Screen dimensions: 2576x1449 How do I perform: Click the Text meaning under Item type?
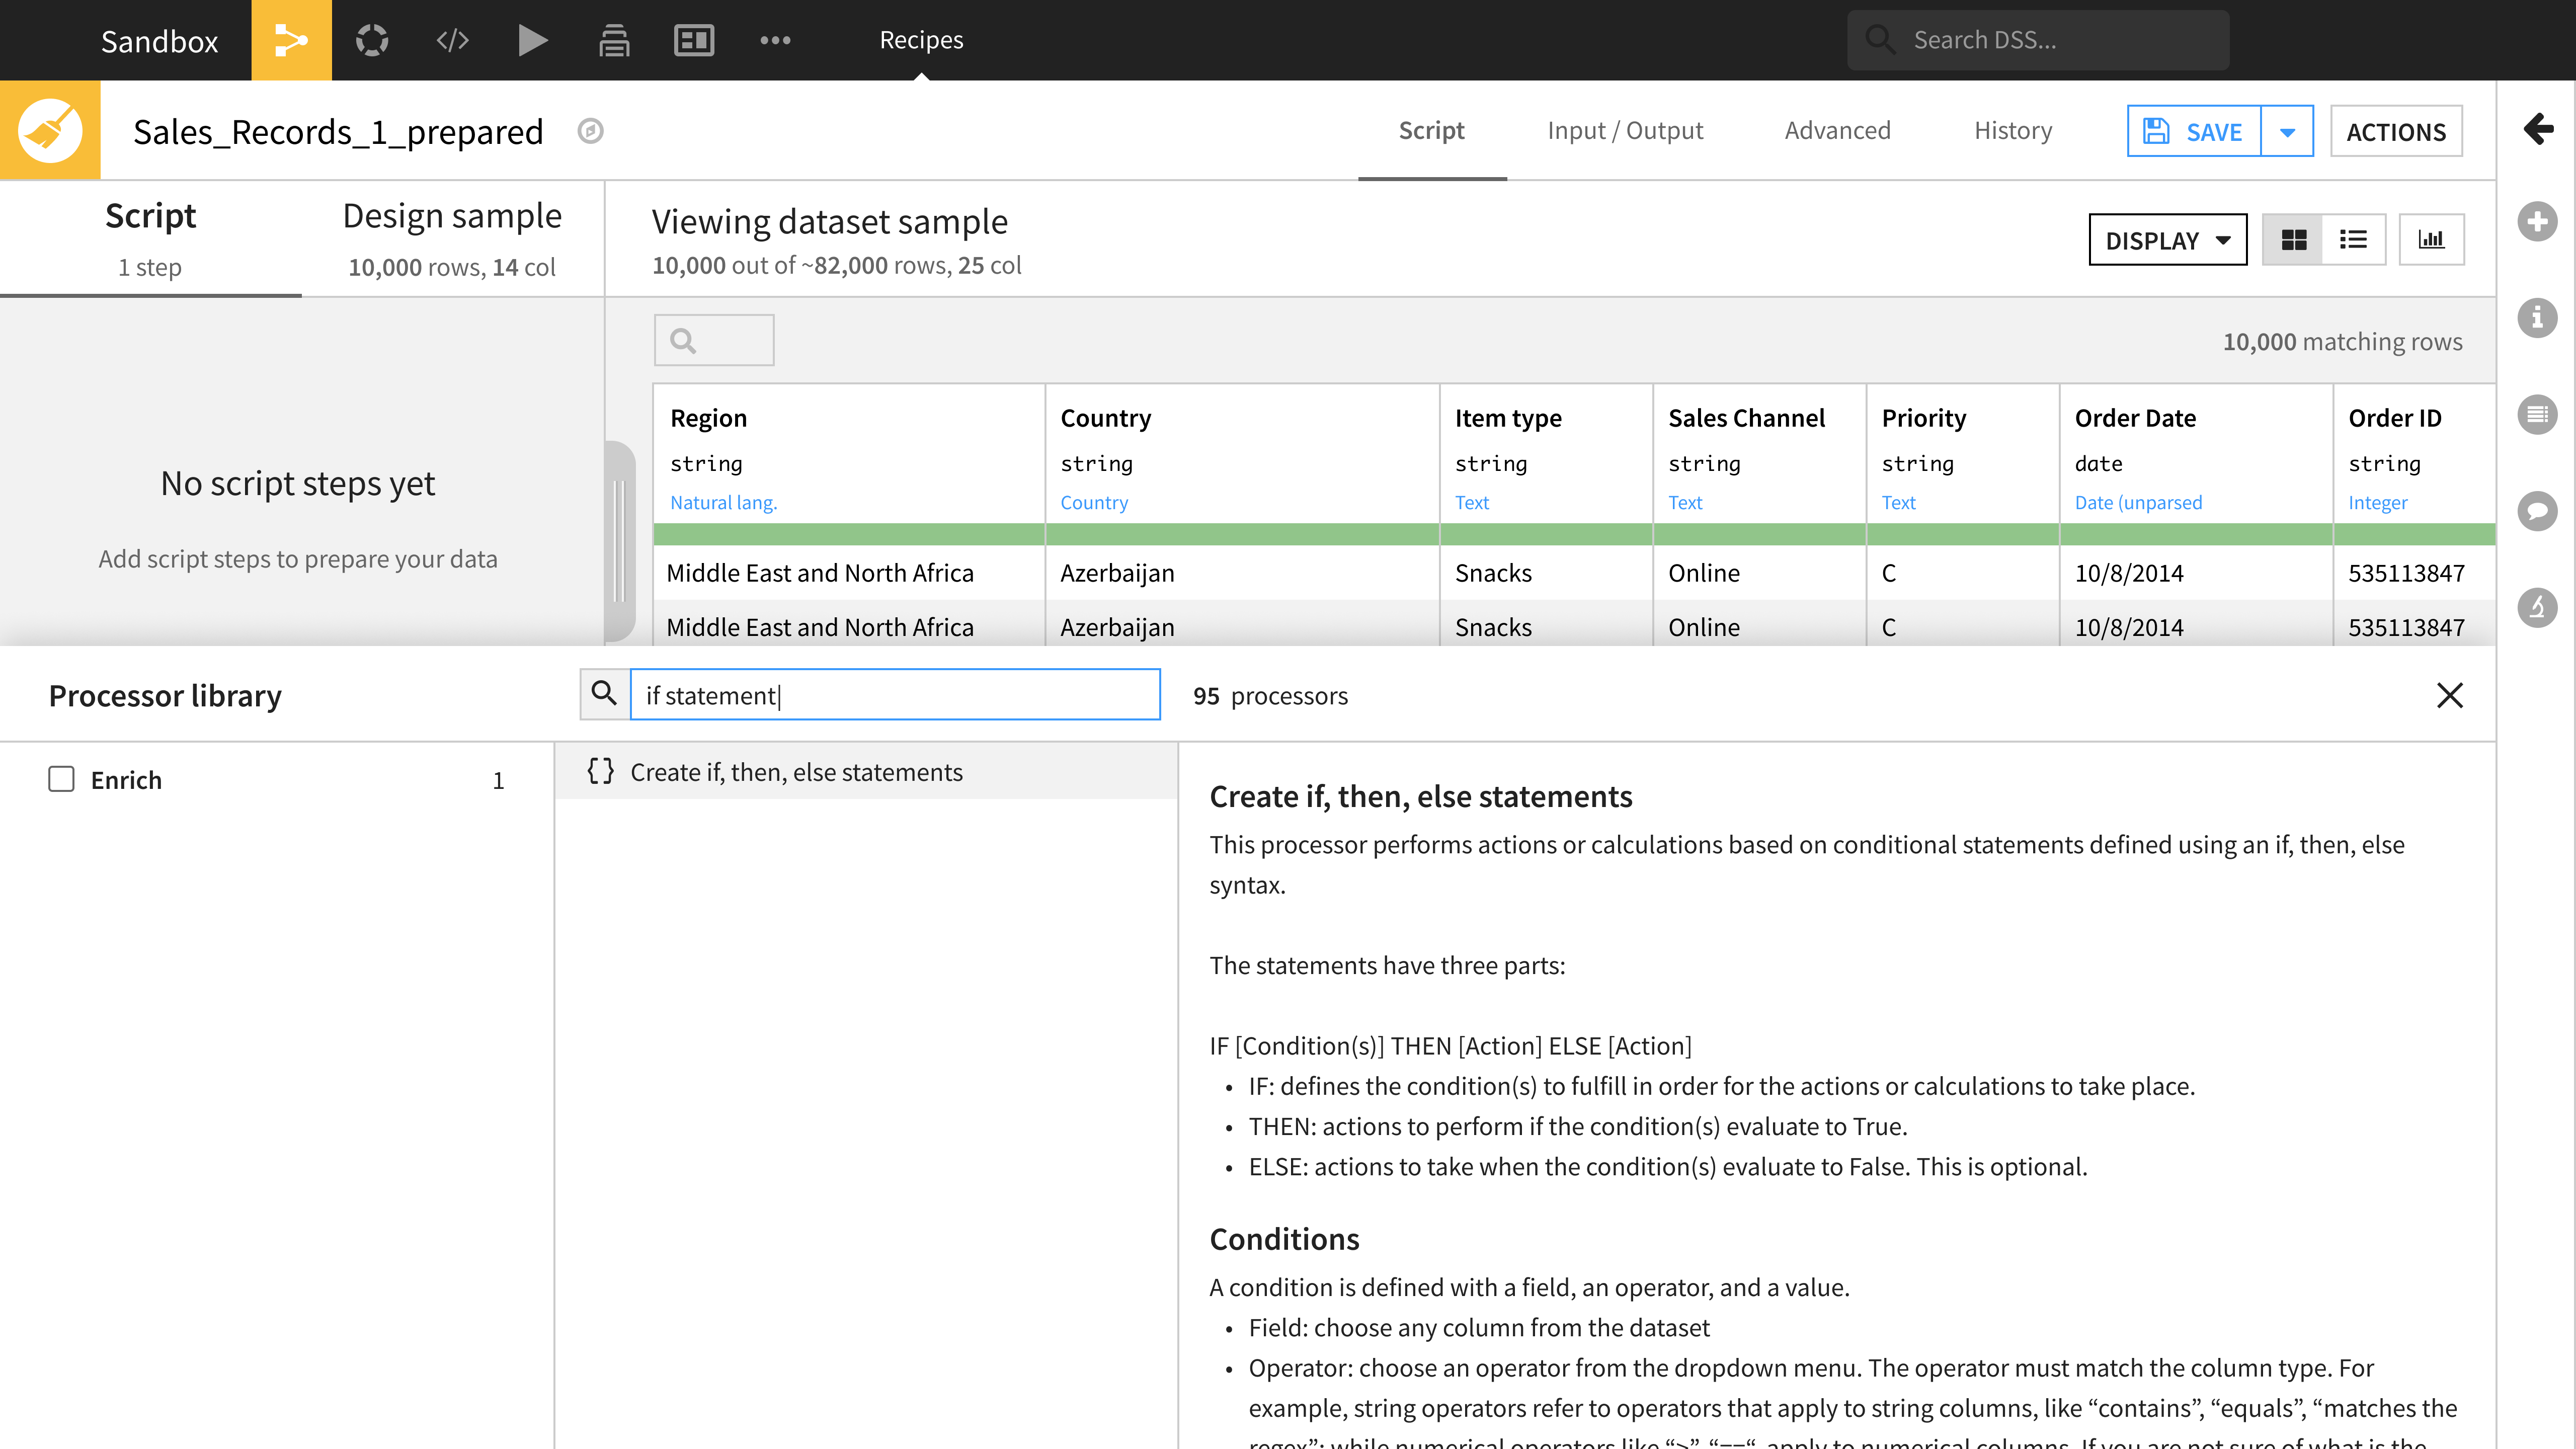pyautogui.click(x=1471, y=502)
